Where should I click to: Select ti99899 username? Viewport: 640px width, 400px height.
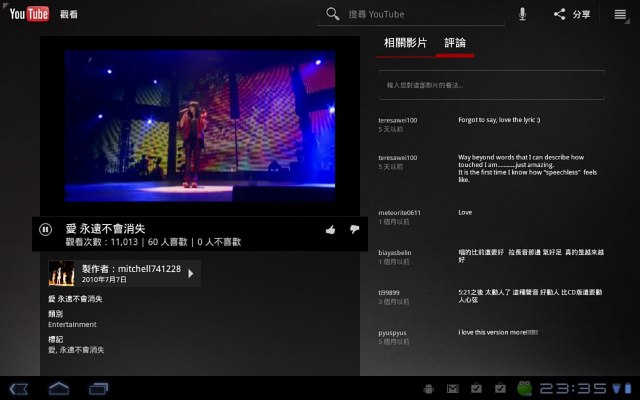(x=389, y=293)
